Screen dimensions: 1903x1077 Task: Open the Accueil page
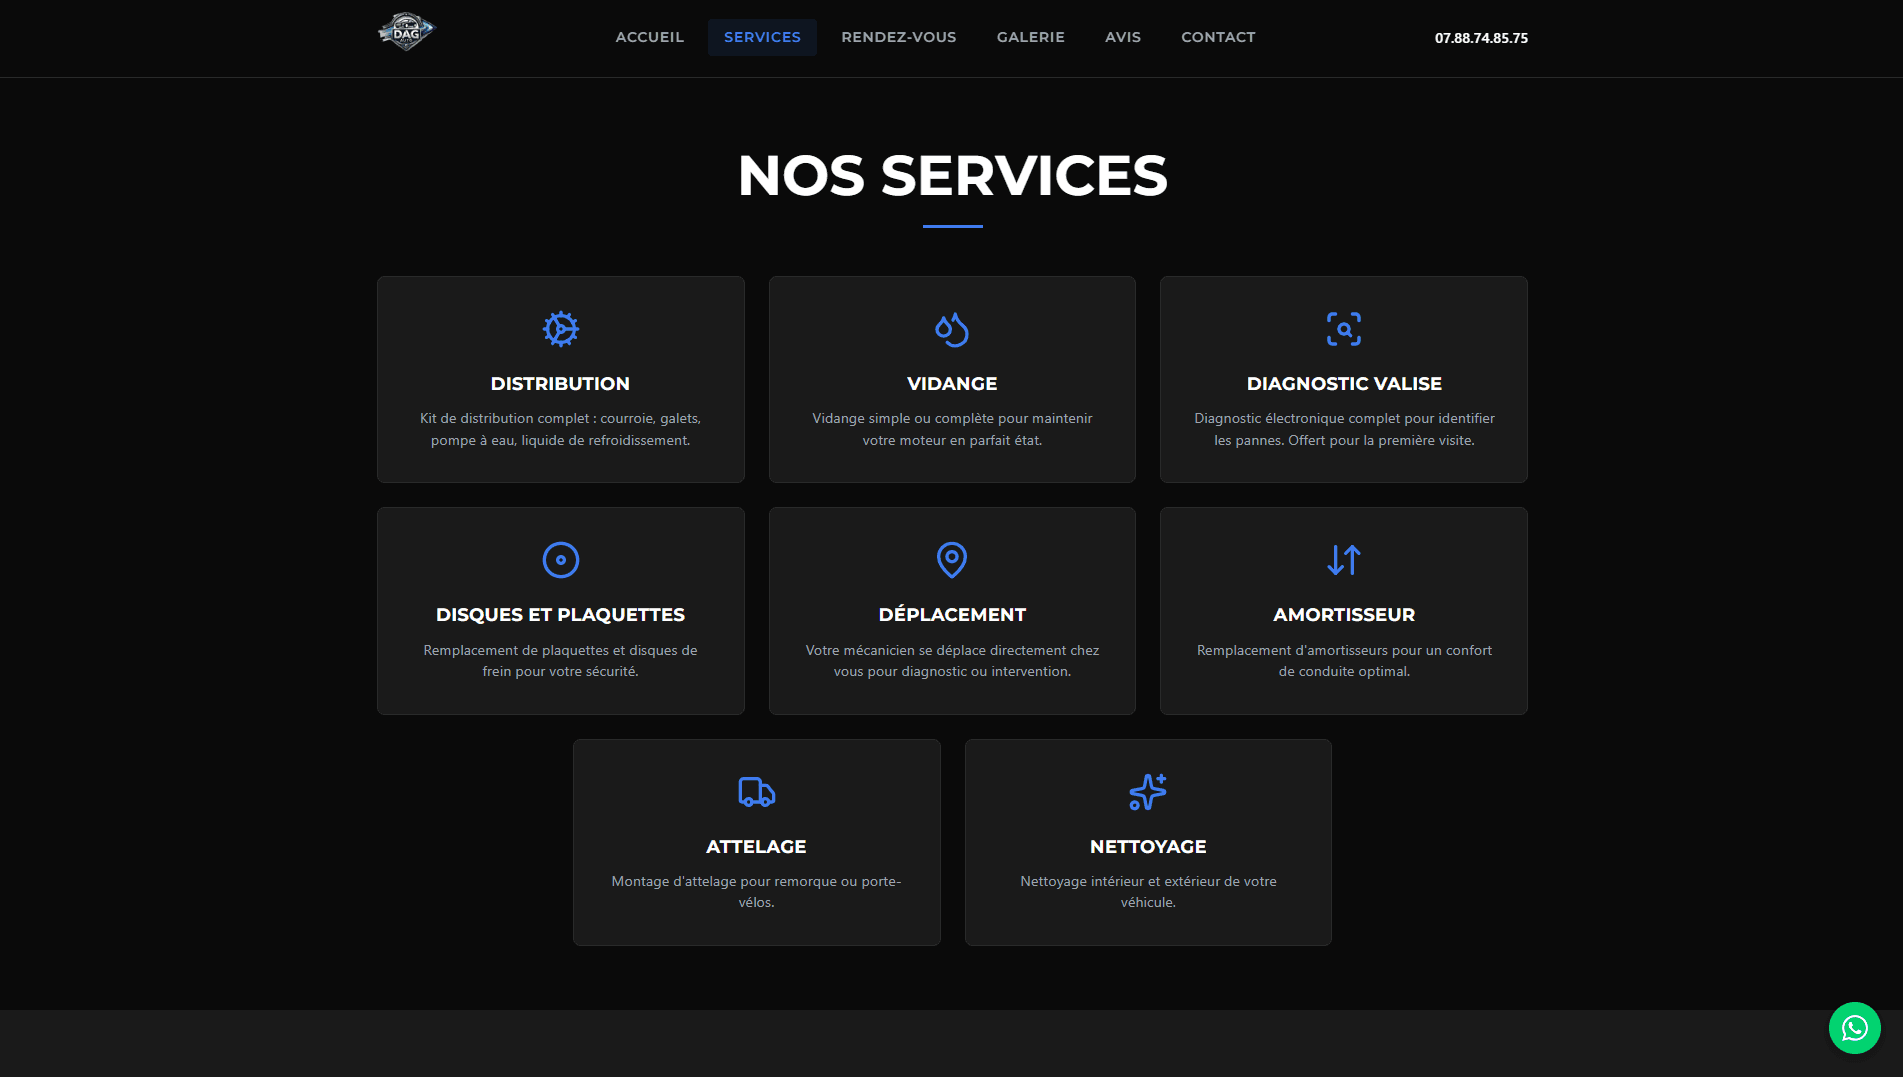click(649, 37)
